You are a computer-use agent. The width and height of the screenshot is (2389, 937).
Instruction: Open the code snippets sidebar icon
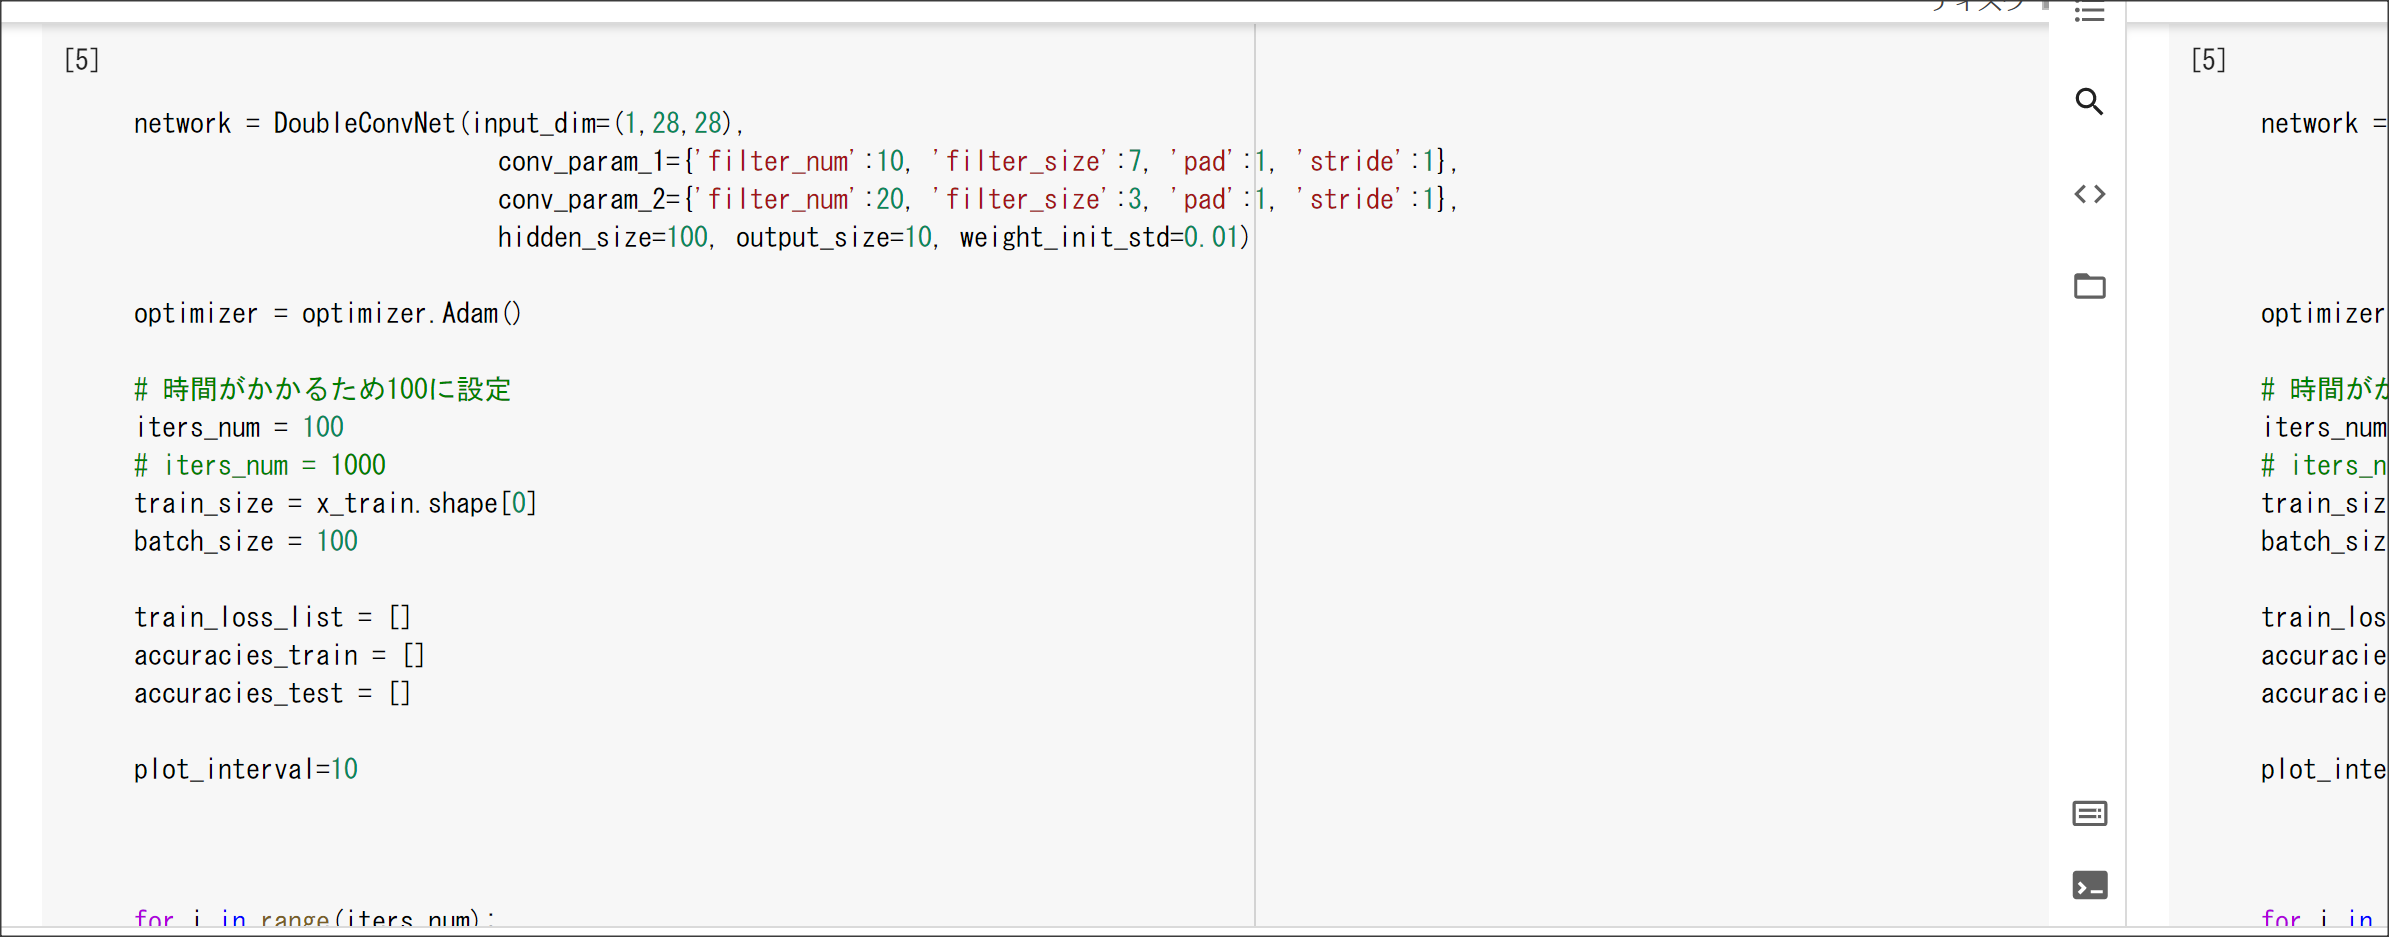pyautogui.click(x=2089, y=194)
